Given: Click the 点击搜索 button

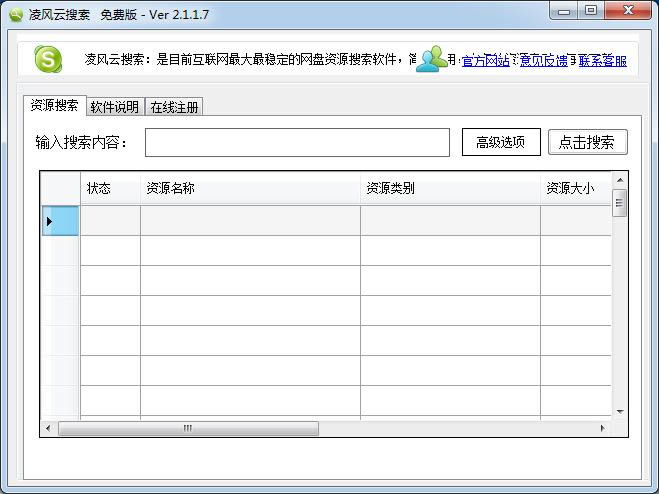Looking at the screenshot, I should point(588,142).
